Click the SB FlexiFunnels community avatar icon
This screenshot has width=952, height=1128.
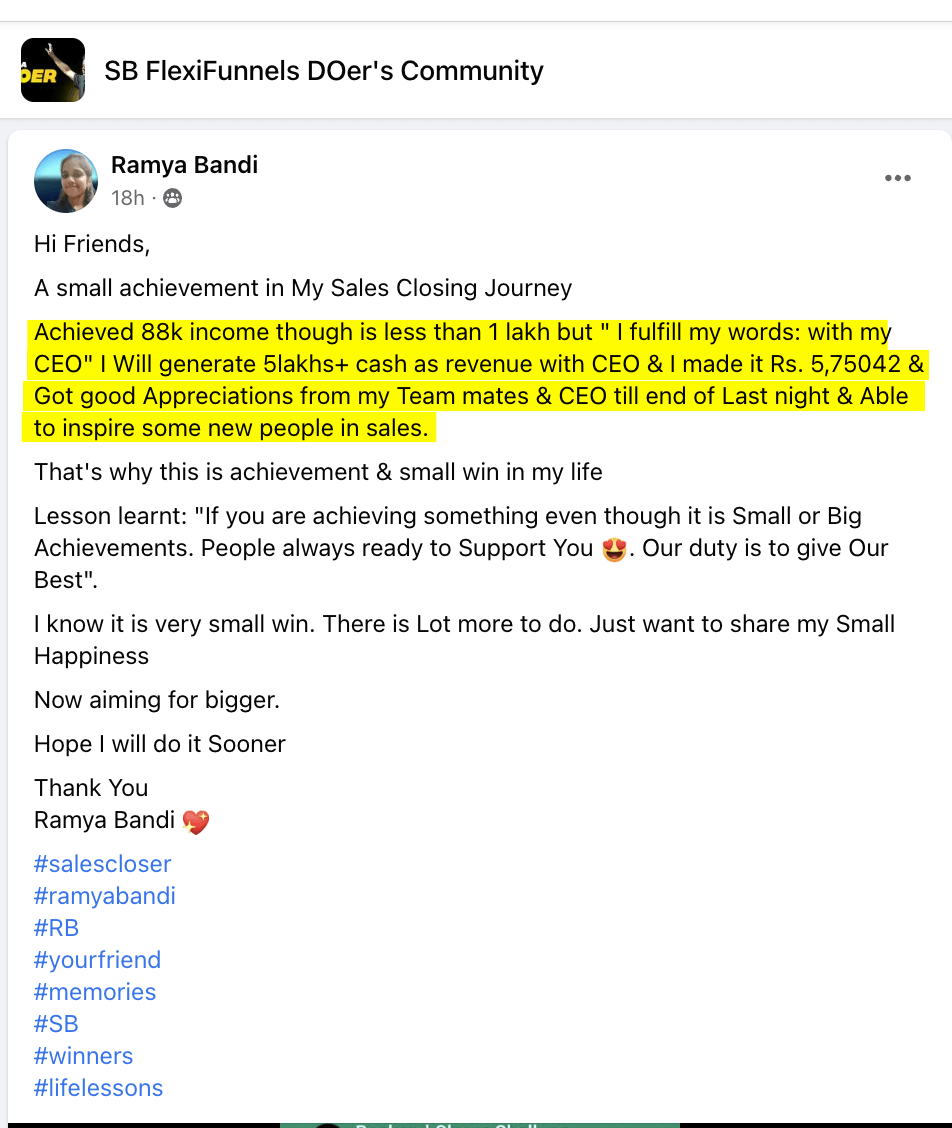pos(52,70)
